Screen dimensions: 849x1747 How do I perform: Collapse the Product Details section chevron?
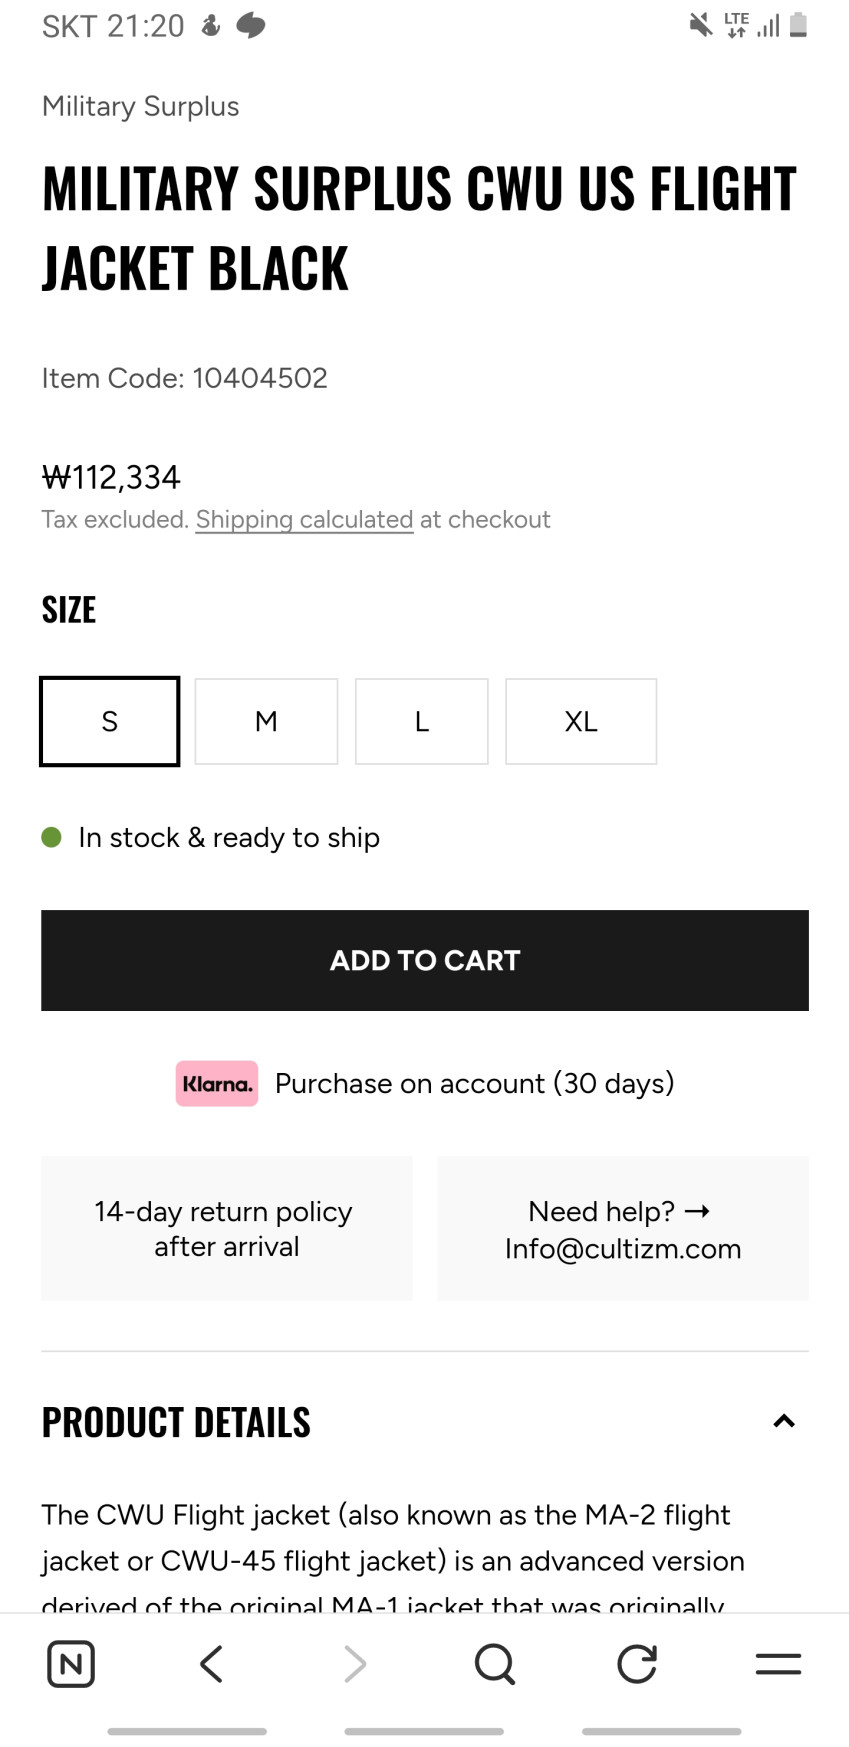pyautogui.click(x=784, y=1421)
